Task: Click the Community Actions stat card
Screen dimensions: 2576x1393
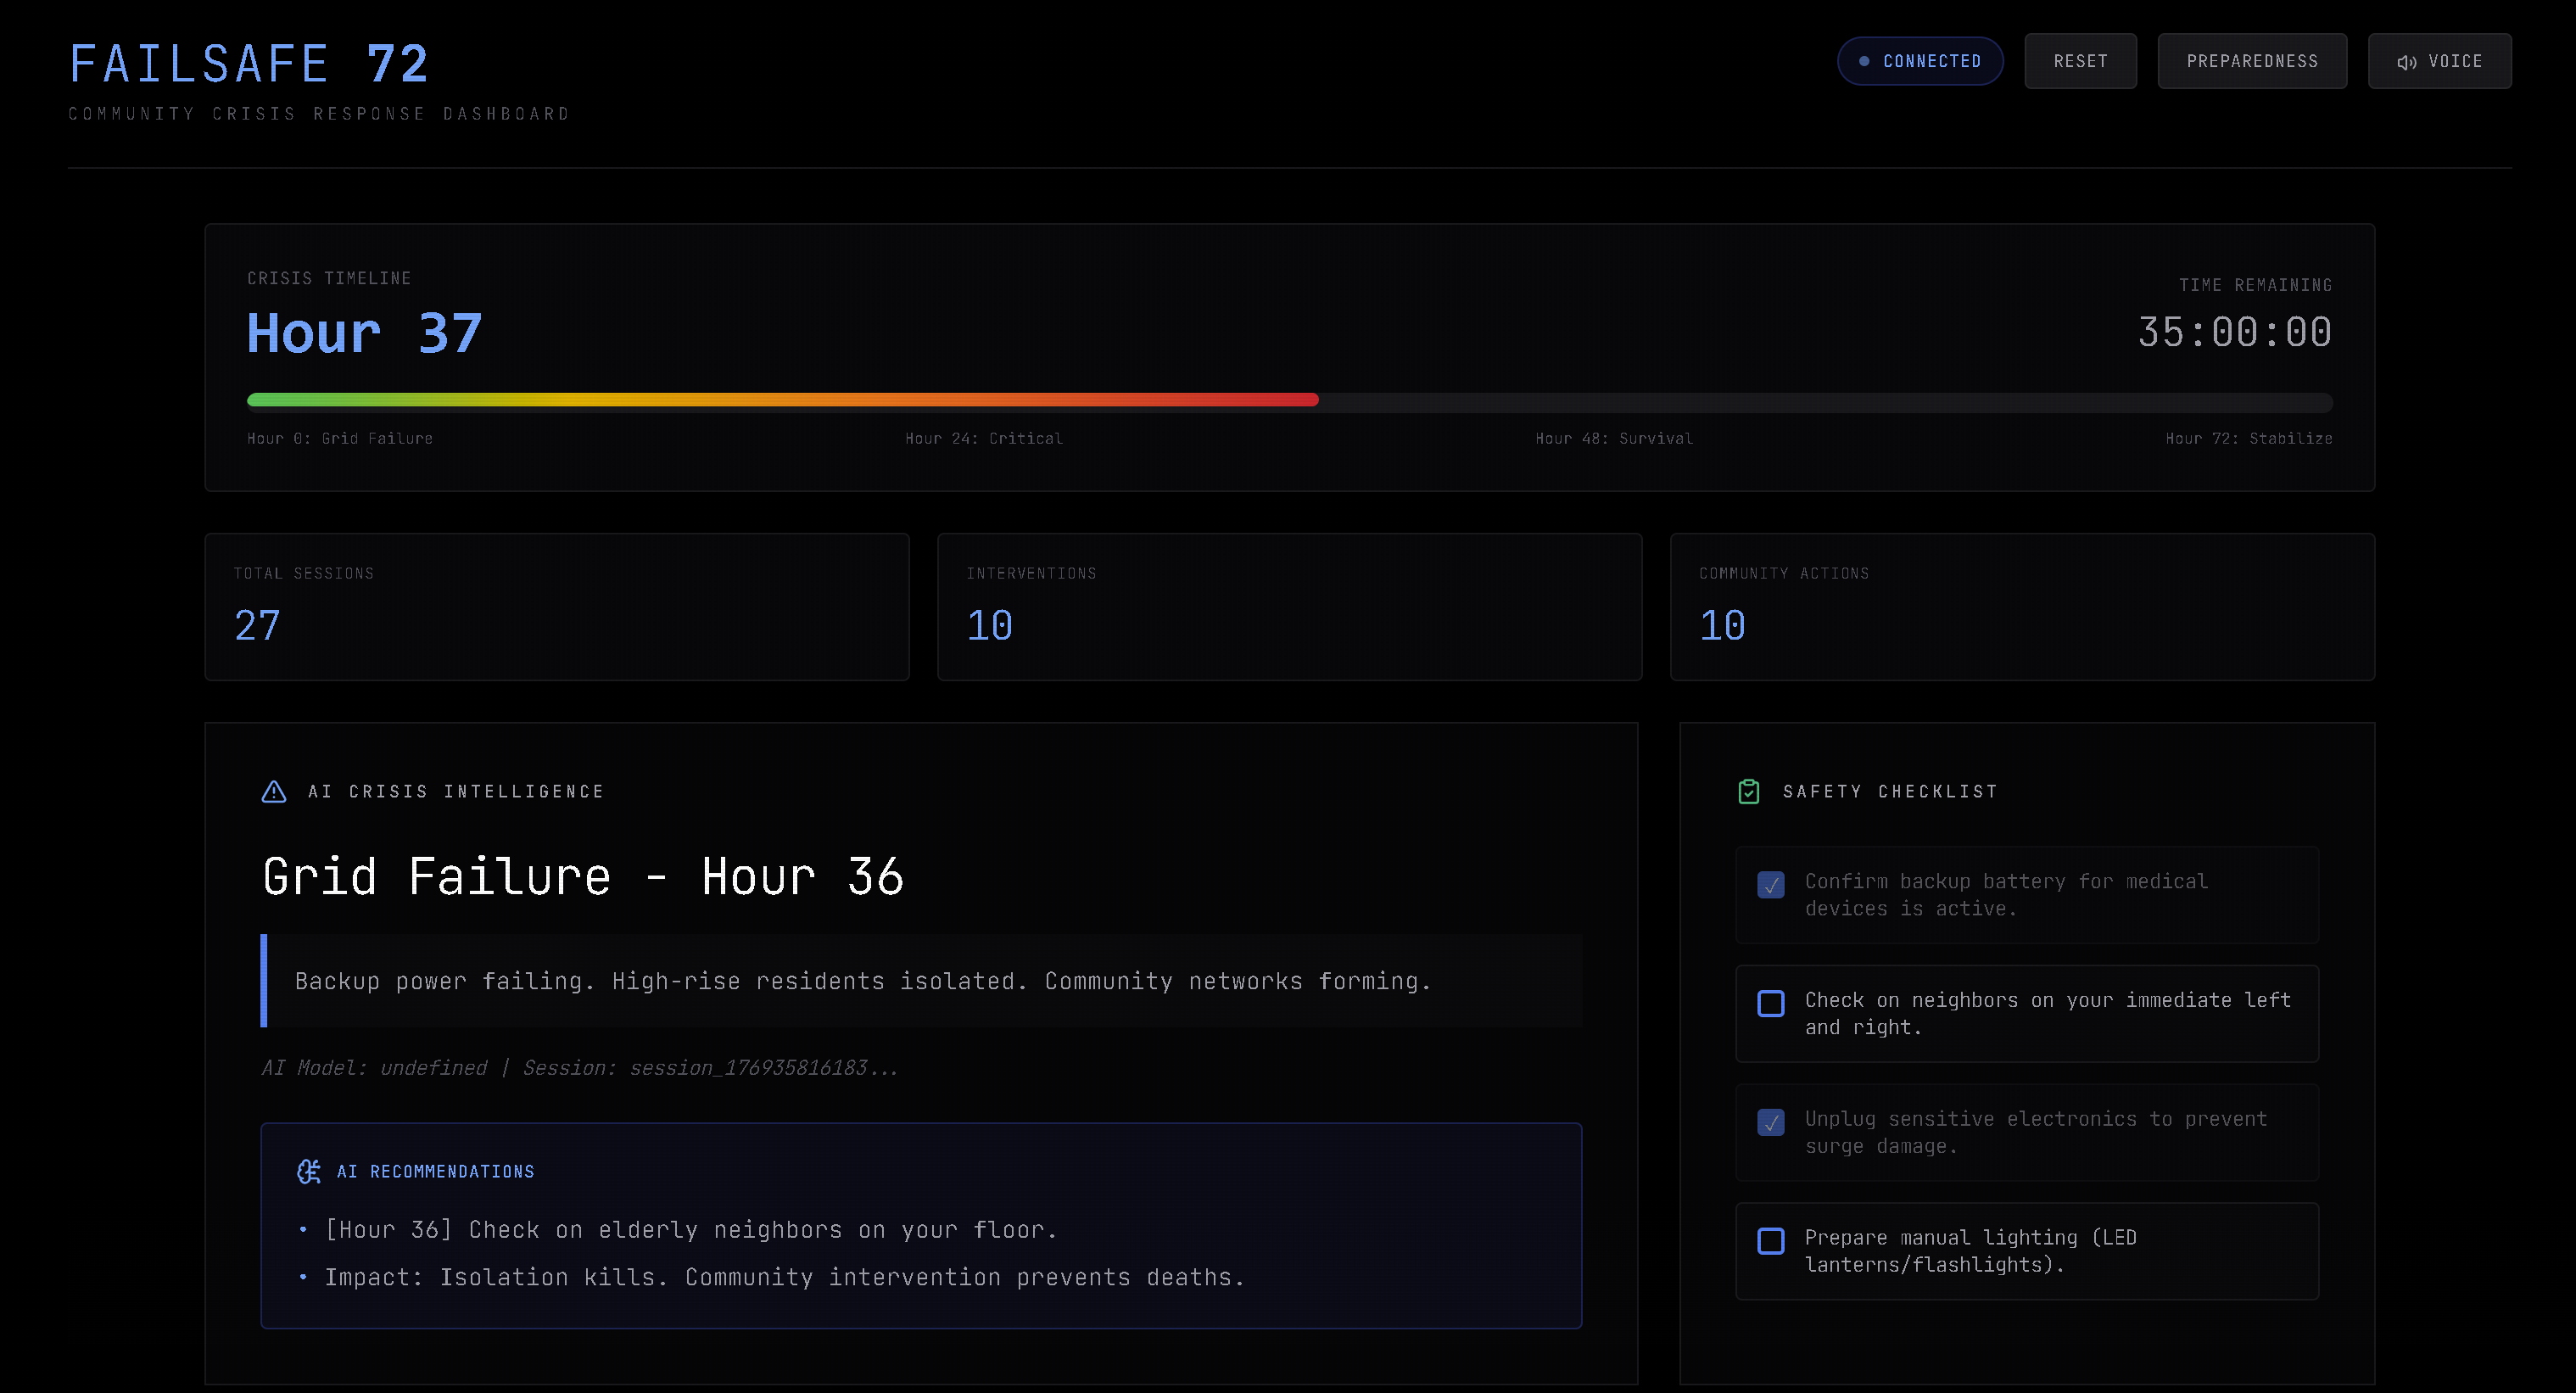Action: tap(2022, 607)
